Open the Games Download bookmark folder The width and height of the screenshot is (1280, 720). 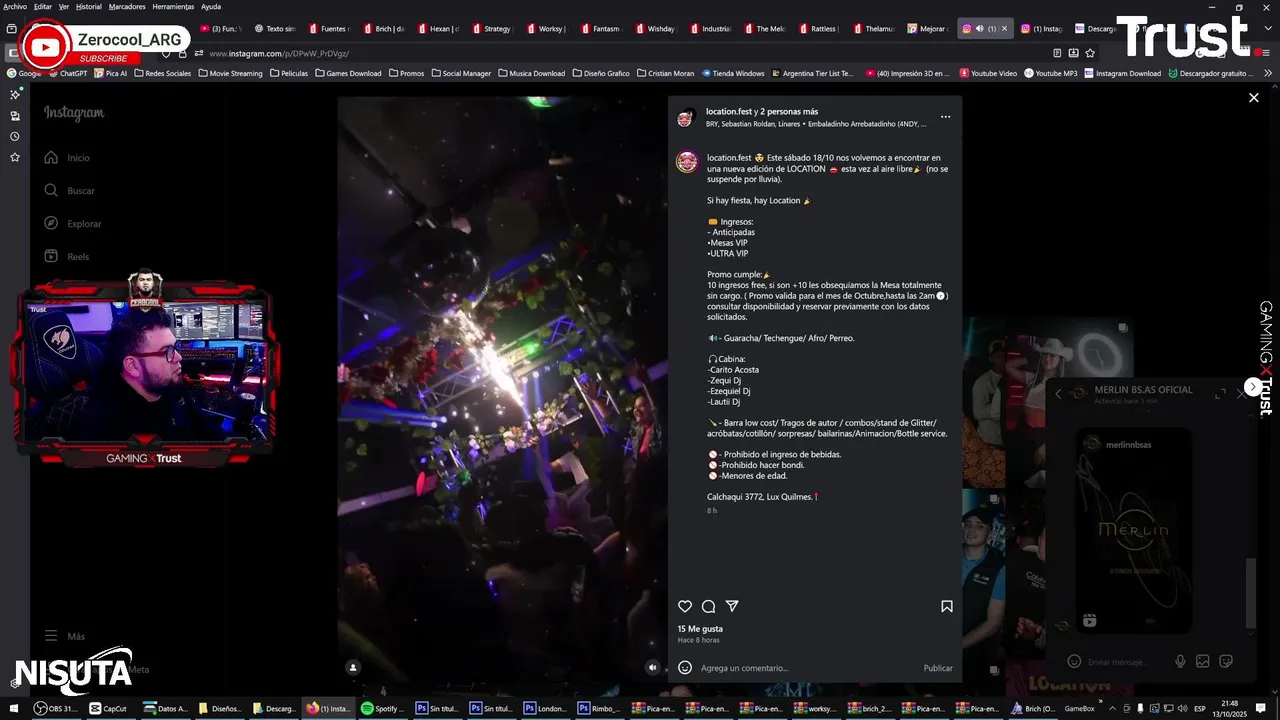tap(348, 73)
